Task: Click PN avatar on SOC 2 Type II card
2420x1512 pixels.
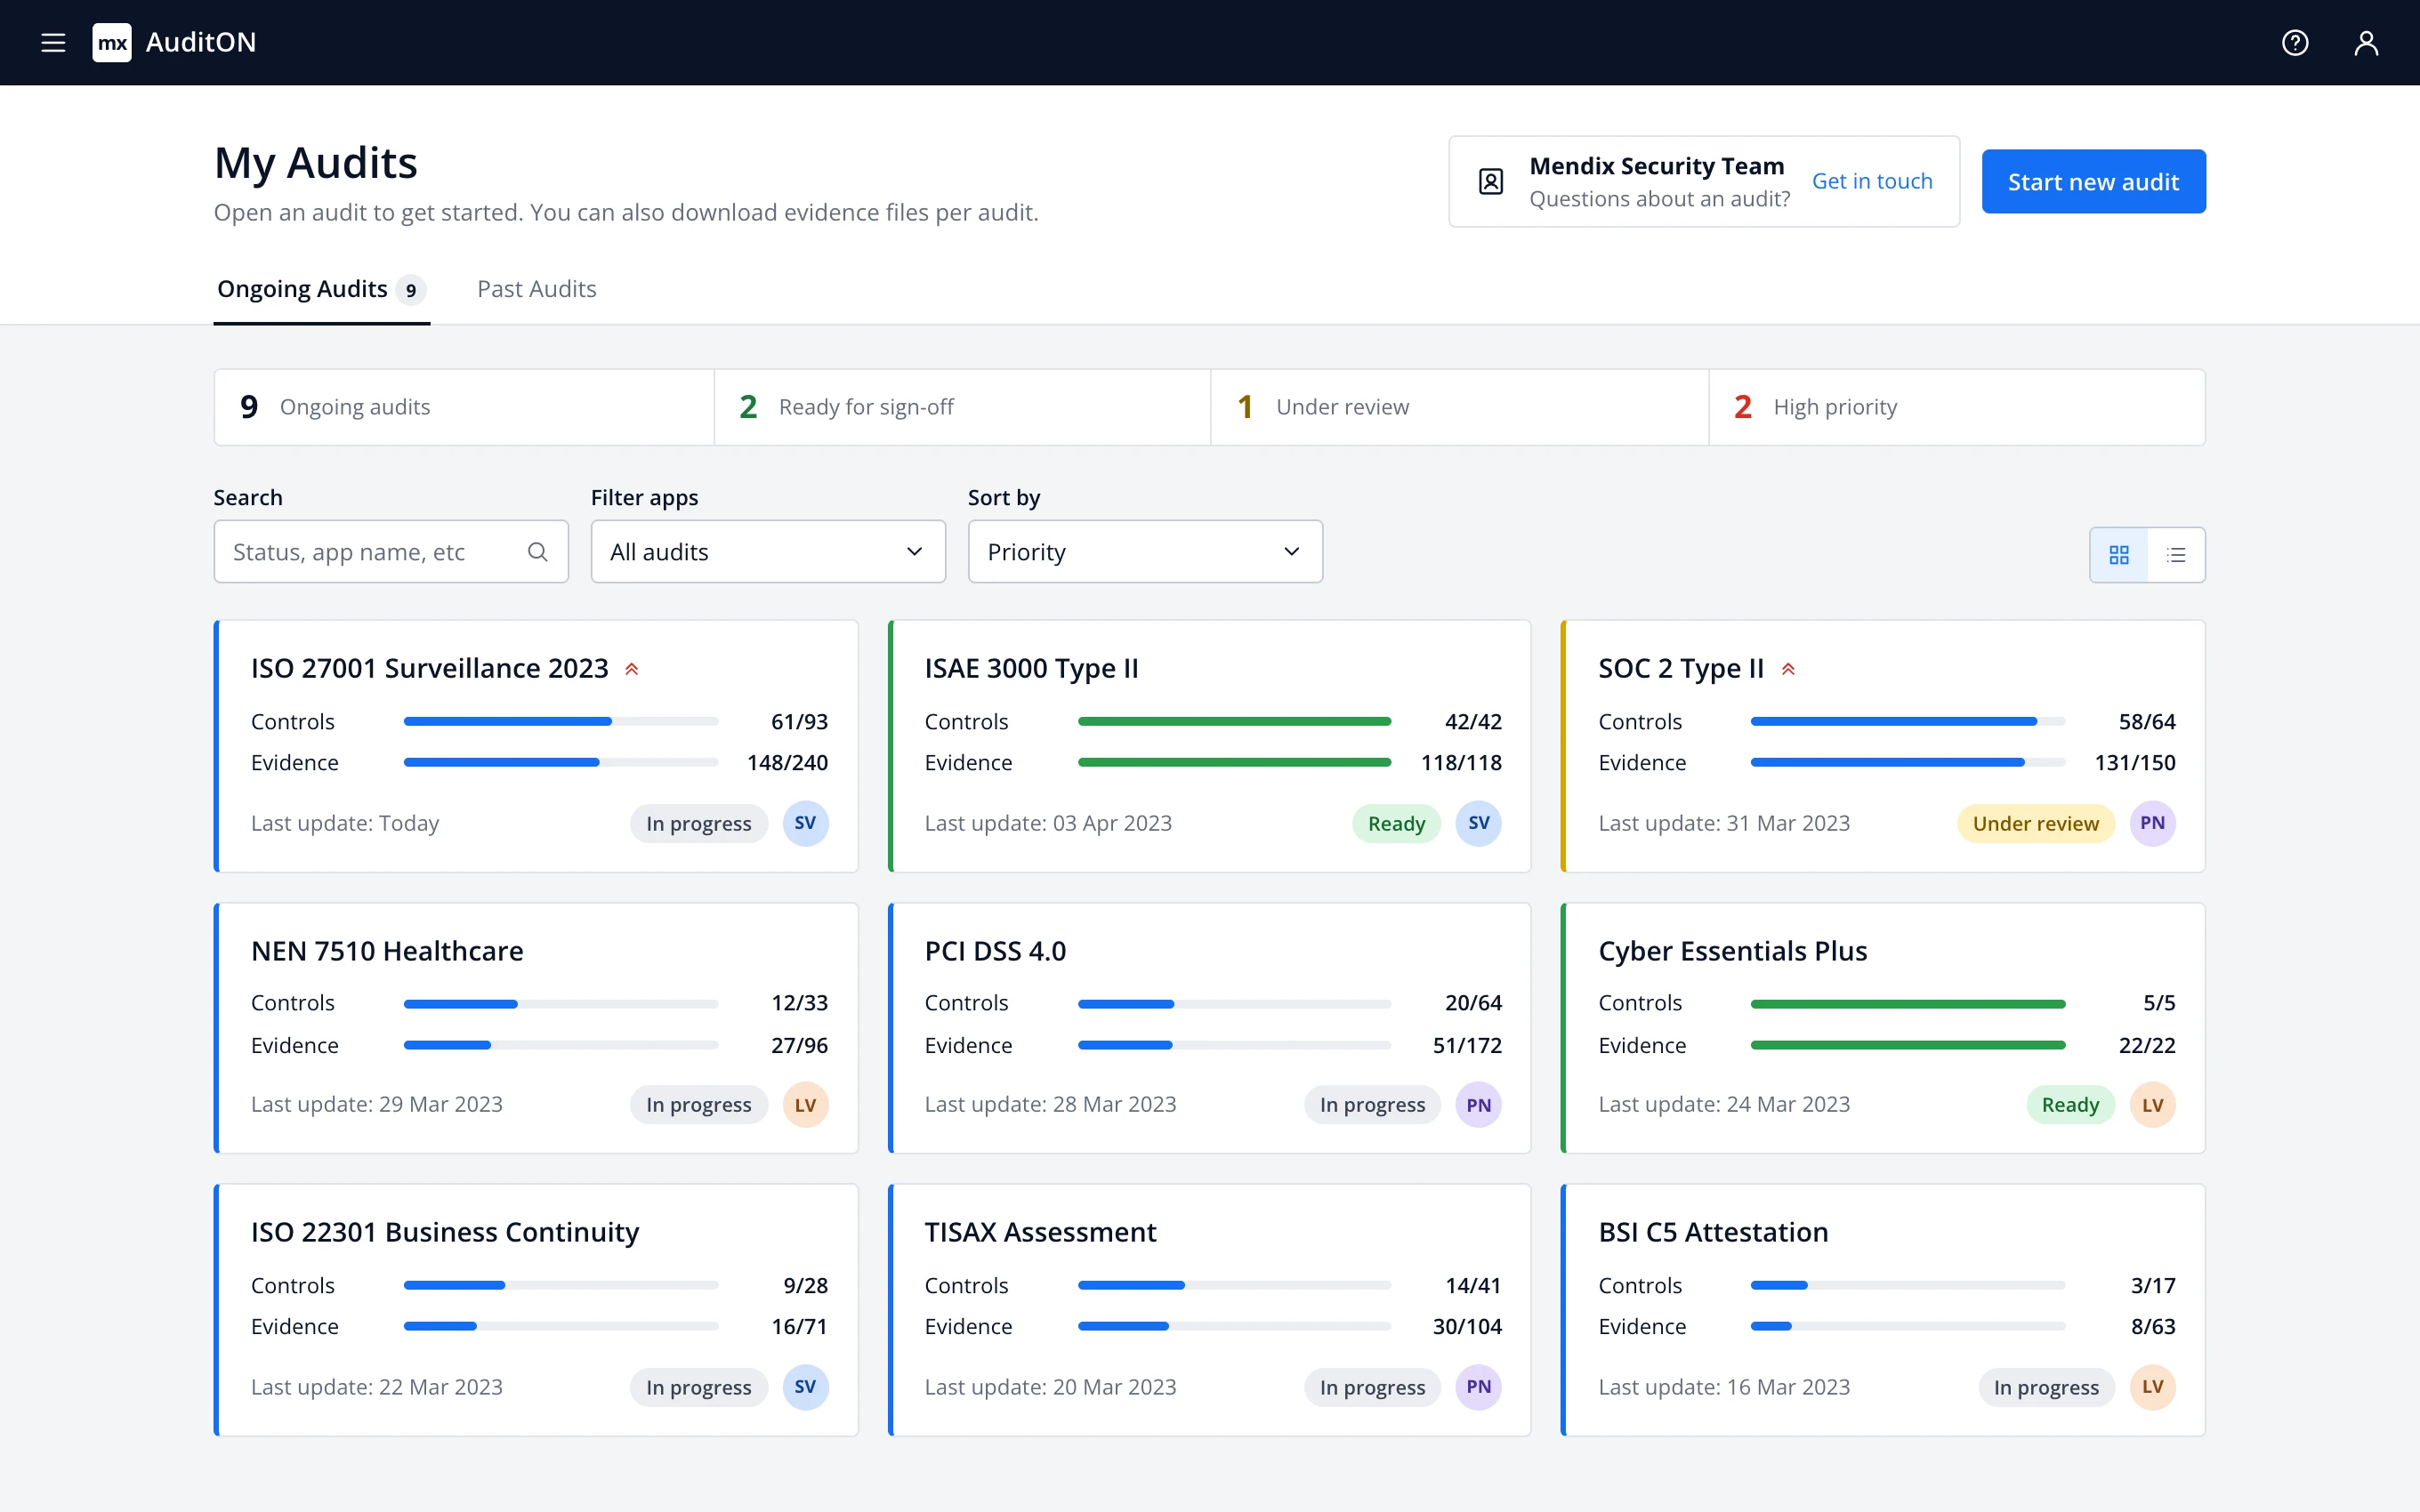Action: 2153,823
